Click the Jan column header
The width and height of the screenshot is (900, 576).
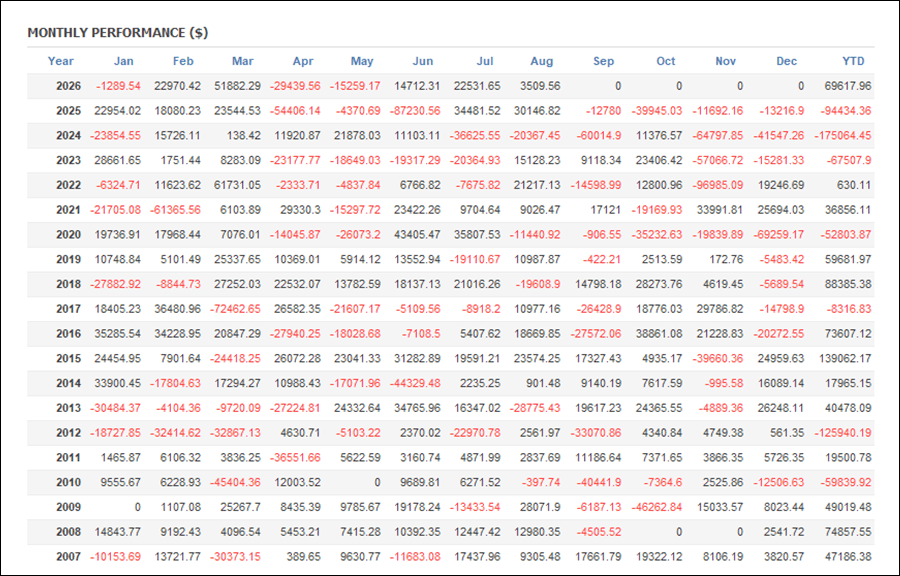(x=123, y=61)
